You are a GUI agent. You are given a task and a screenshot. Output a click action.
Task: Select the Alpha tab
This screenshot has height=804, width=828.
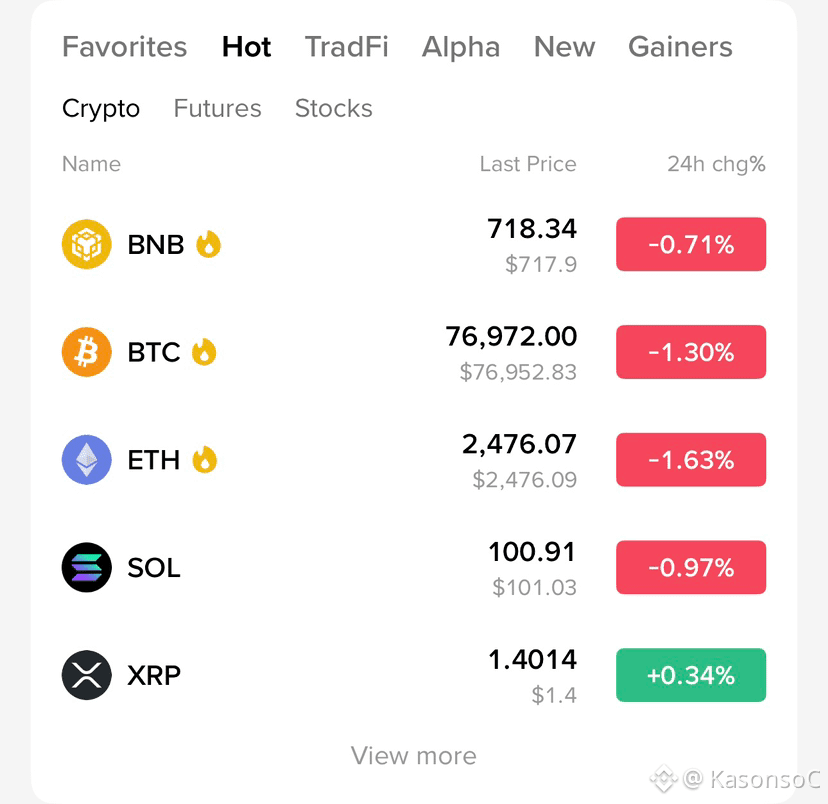tap(461, 47)
